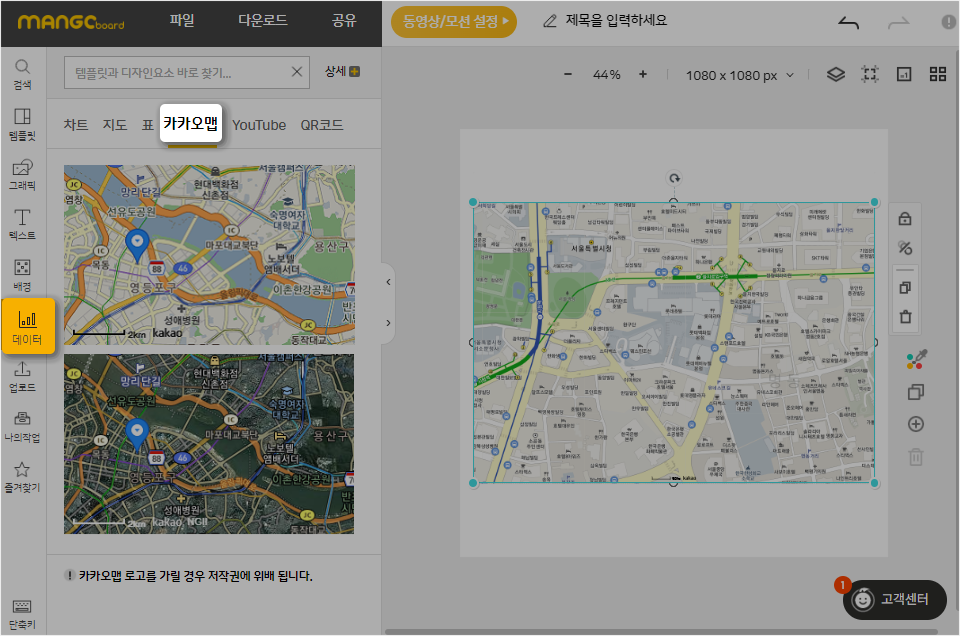Click the title field 제목을 입력하세요
This screenshot has width=960, height=636.
(x=616, y=20)
